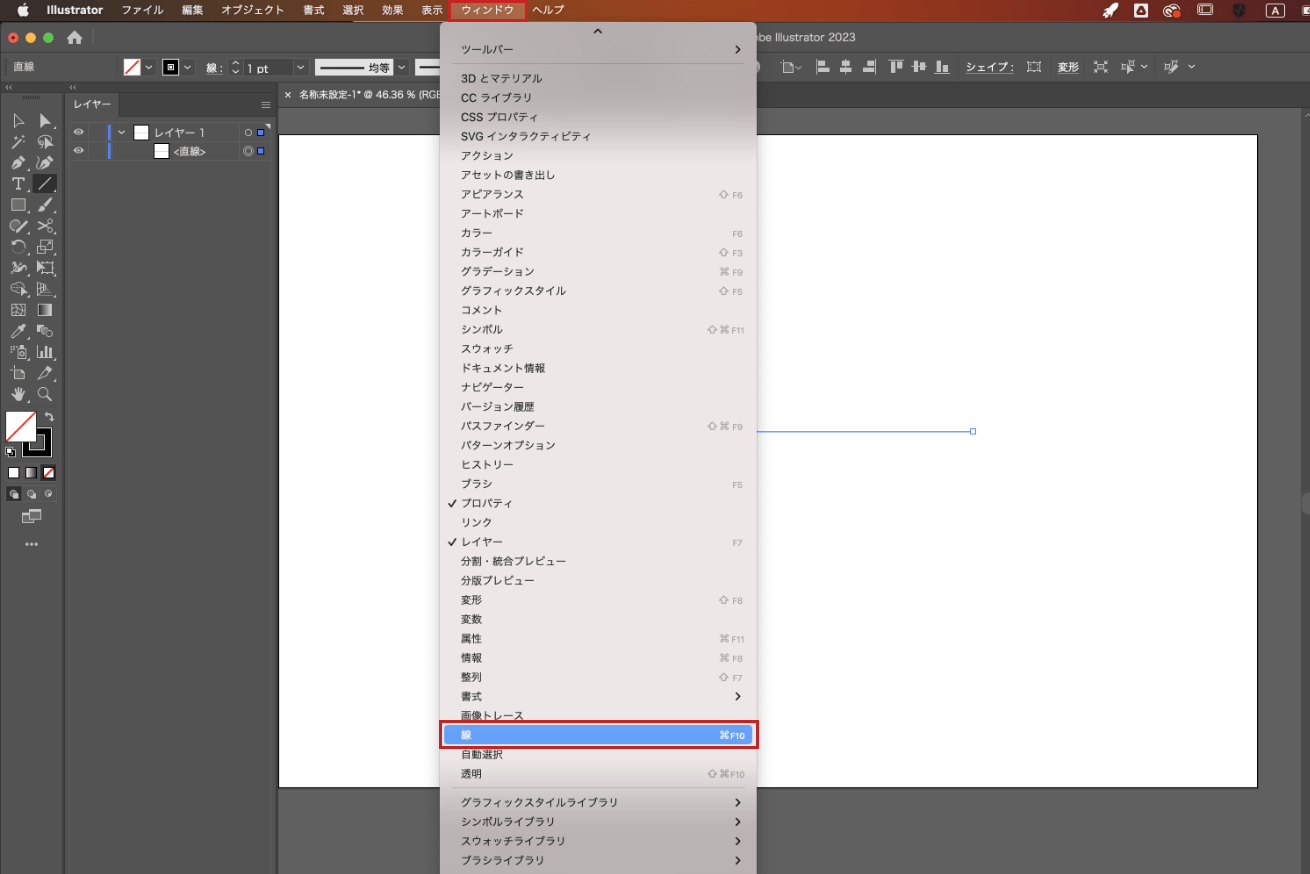Screen dimensions: 1310x874
Task: Select the Direct Selection tool
Action: coord(45,121)
